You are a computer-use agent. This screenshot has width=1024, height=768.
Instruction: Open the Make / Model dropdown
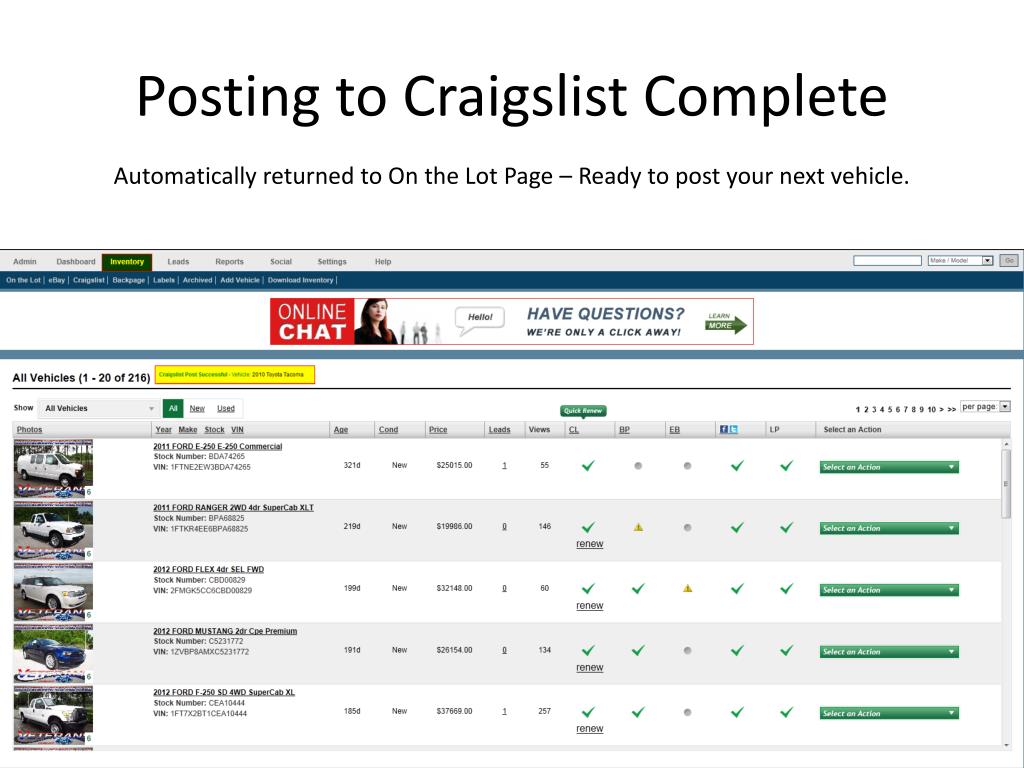(x=960, y=261)
